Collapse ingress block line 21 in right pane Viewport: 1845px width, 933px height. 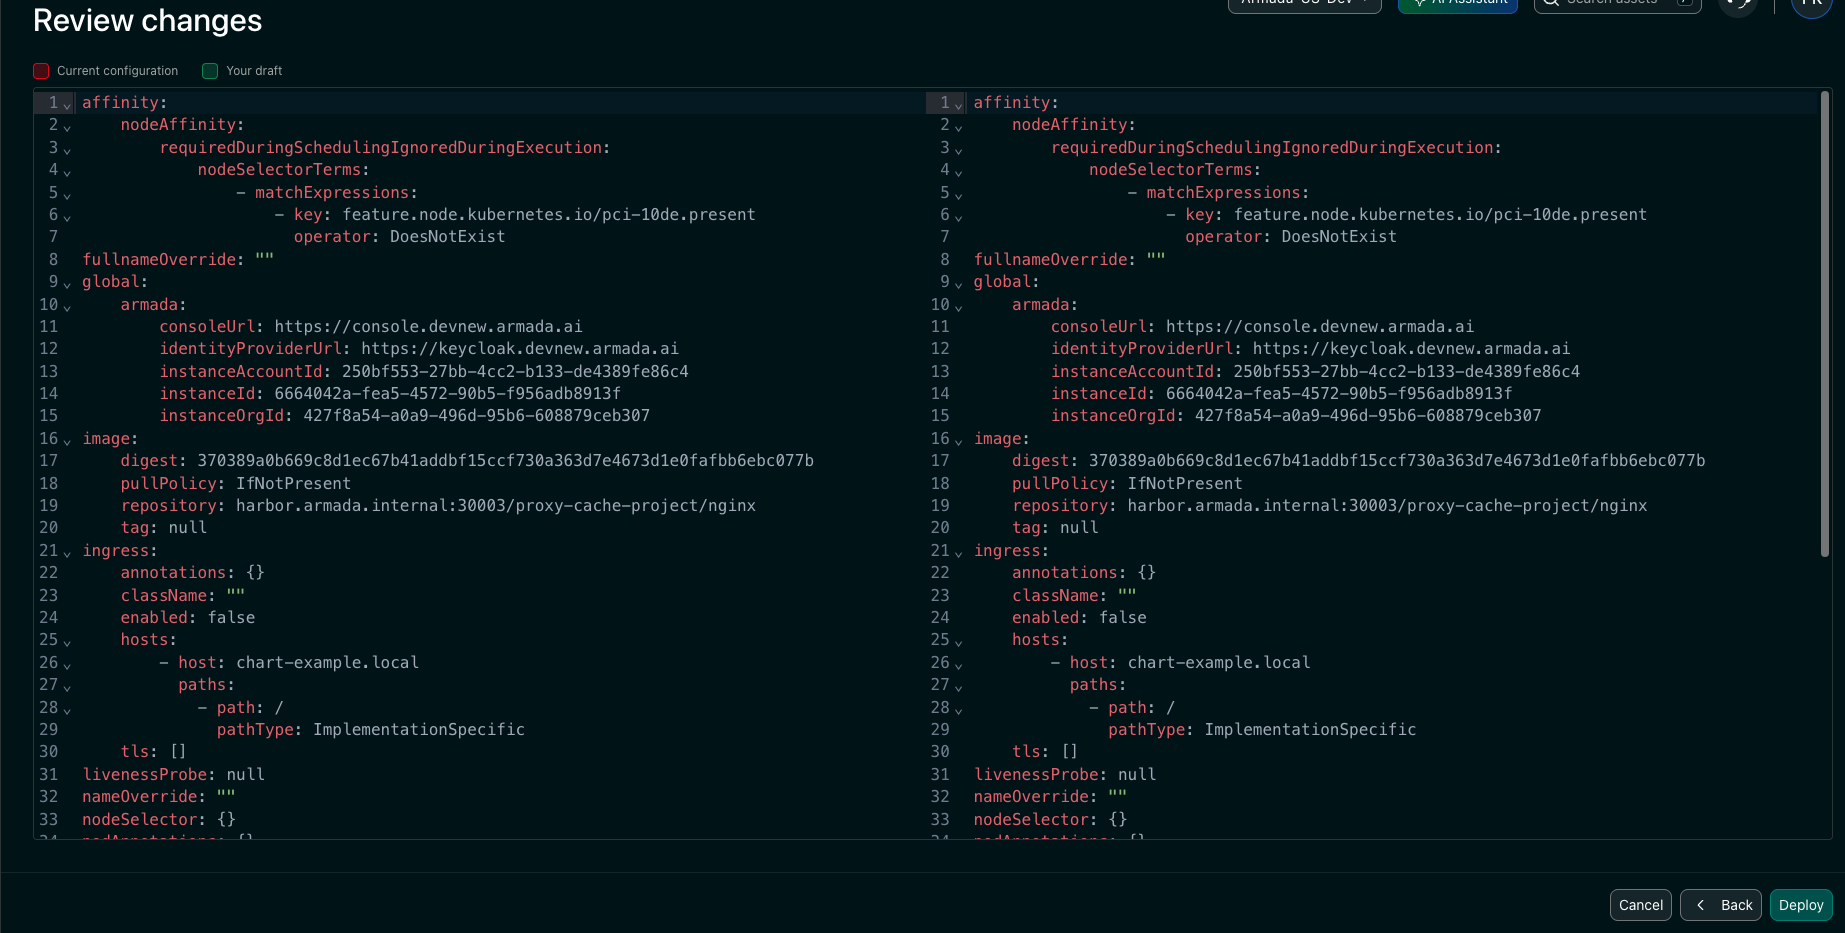coord(958,552)
